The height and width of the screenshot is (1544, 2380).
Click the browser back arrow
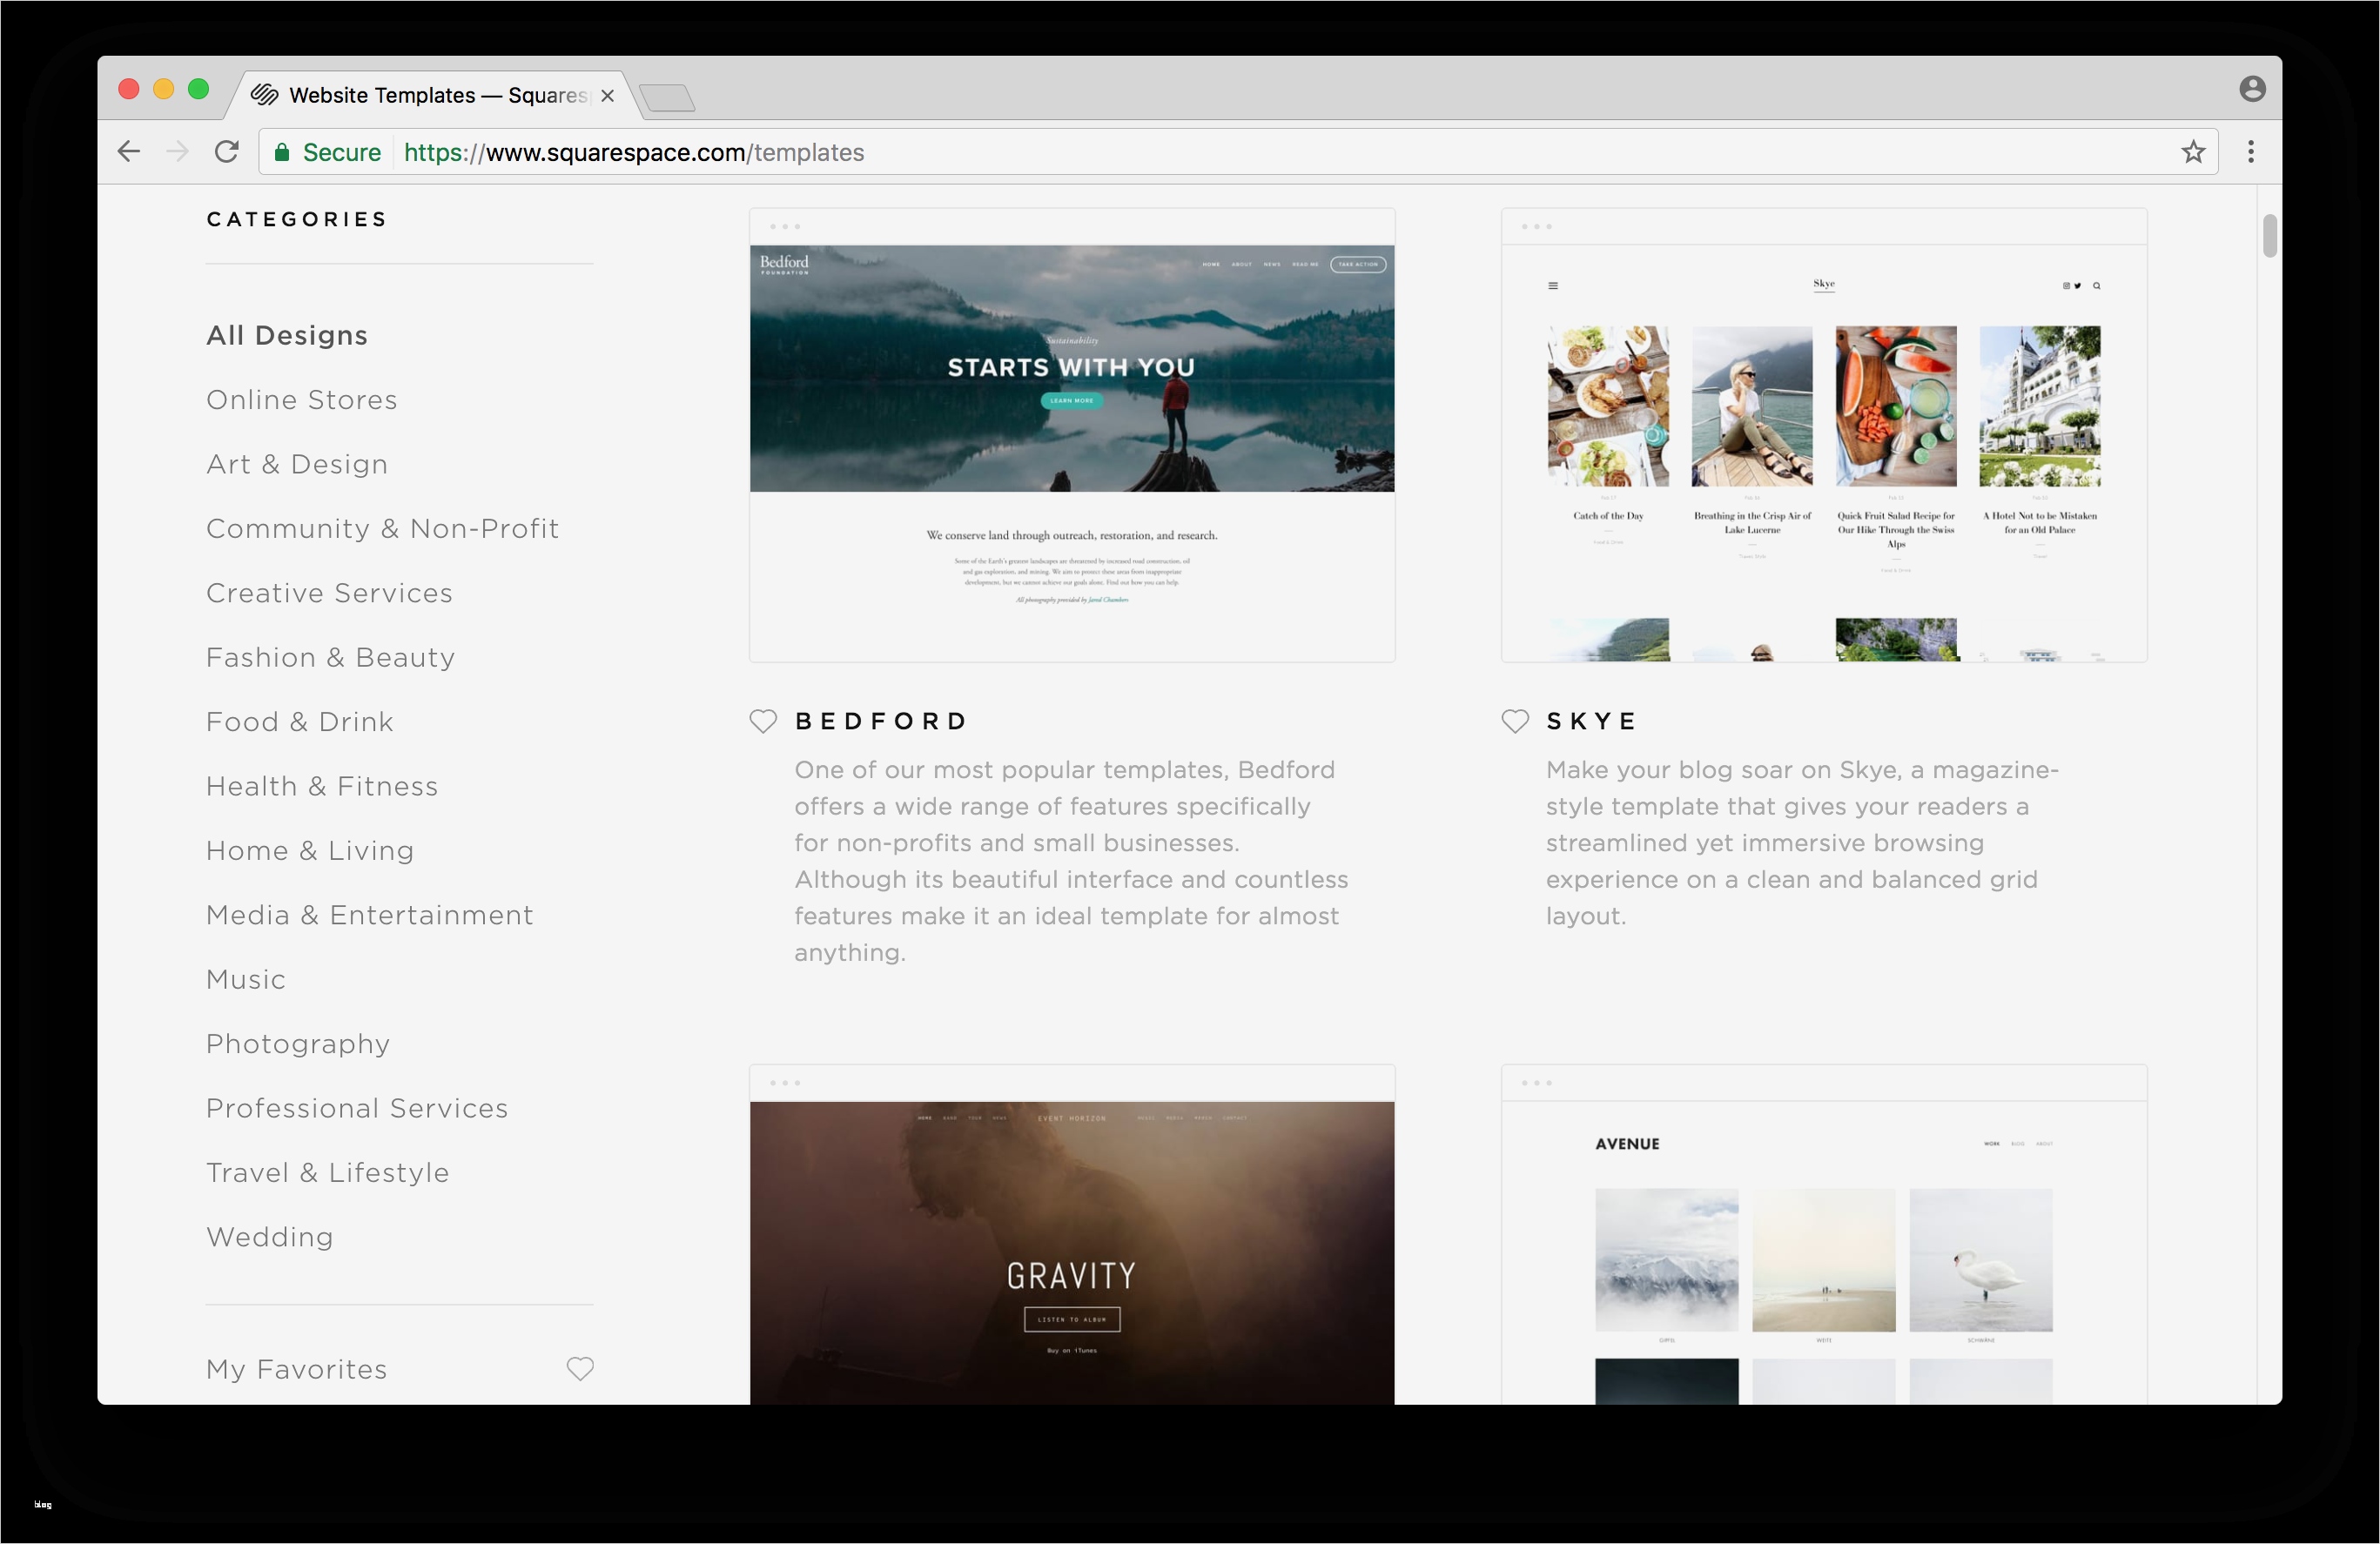(x=129, y=152)
